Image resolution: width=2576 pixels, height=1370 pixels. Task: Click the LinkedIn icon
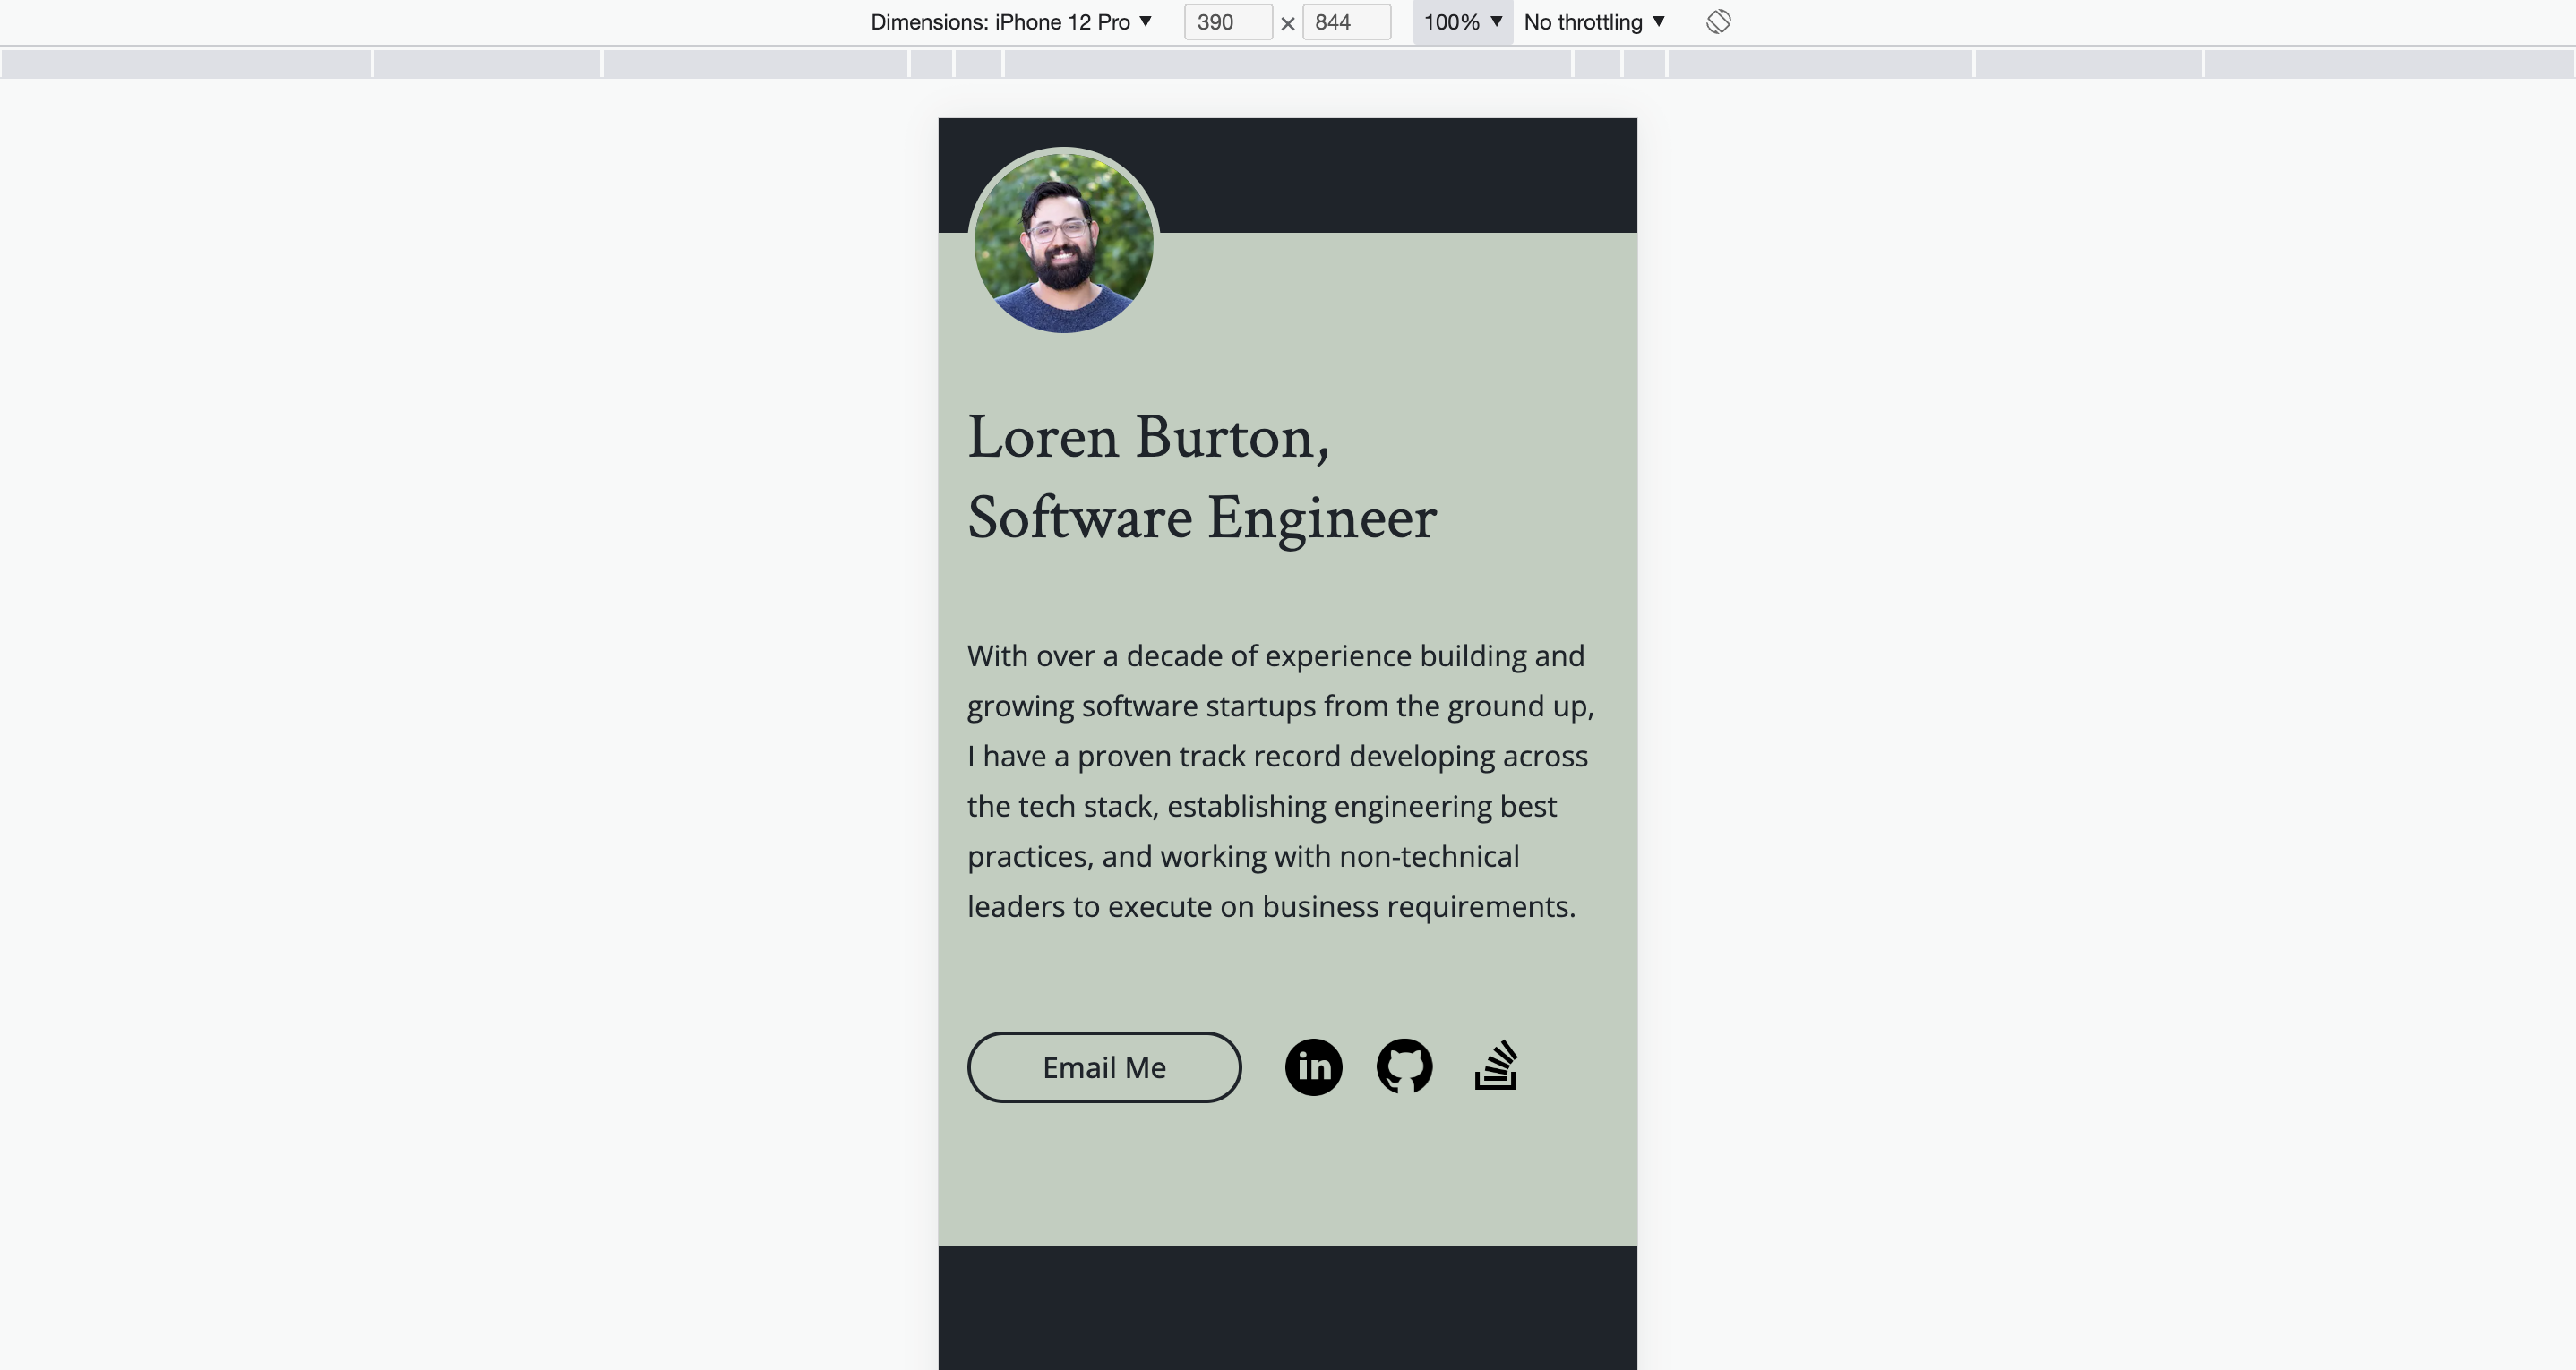[1312, 1066]
